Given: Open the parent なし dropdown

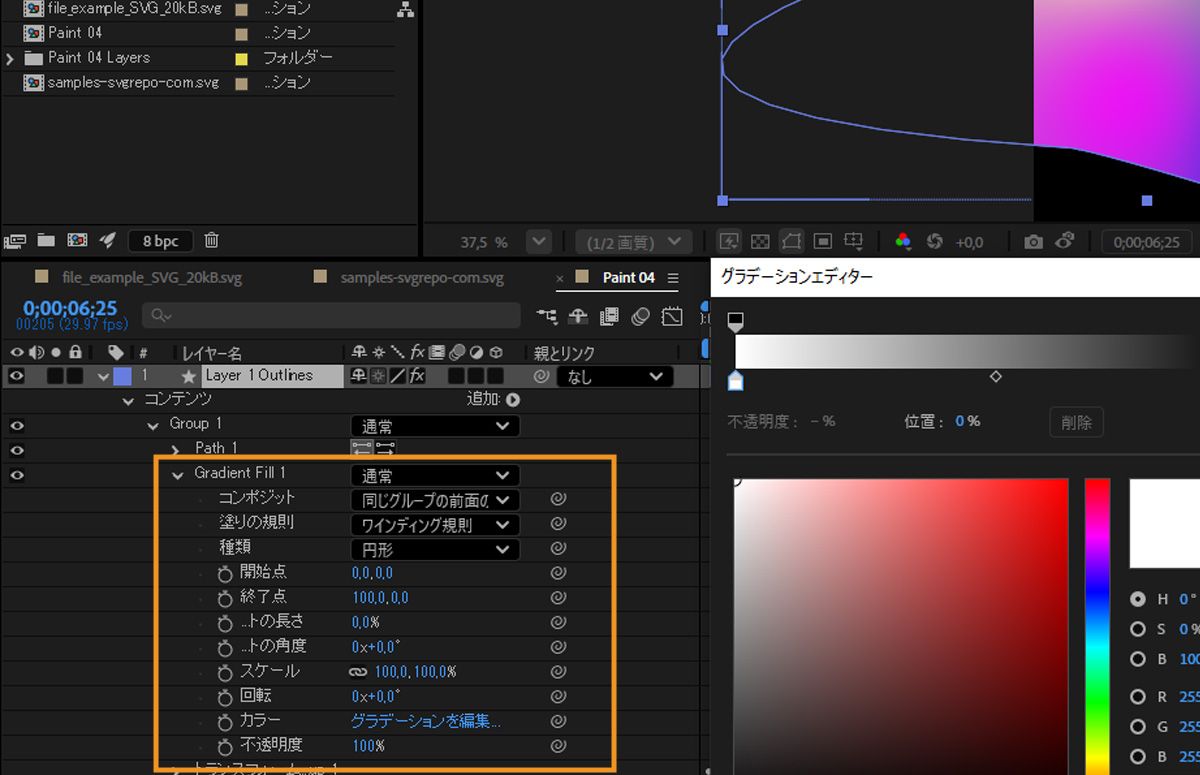Looking at the screenshot, I should (x=613, y=377).
